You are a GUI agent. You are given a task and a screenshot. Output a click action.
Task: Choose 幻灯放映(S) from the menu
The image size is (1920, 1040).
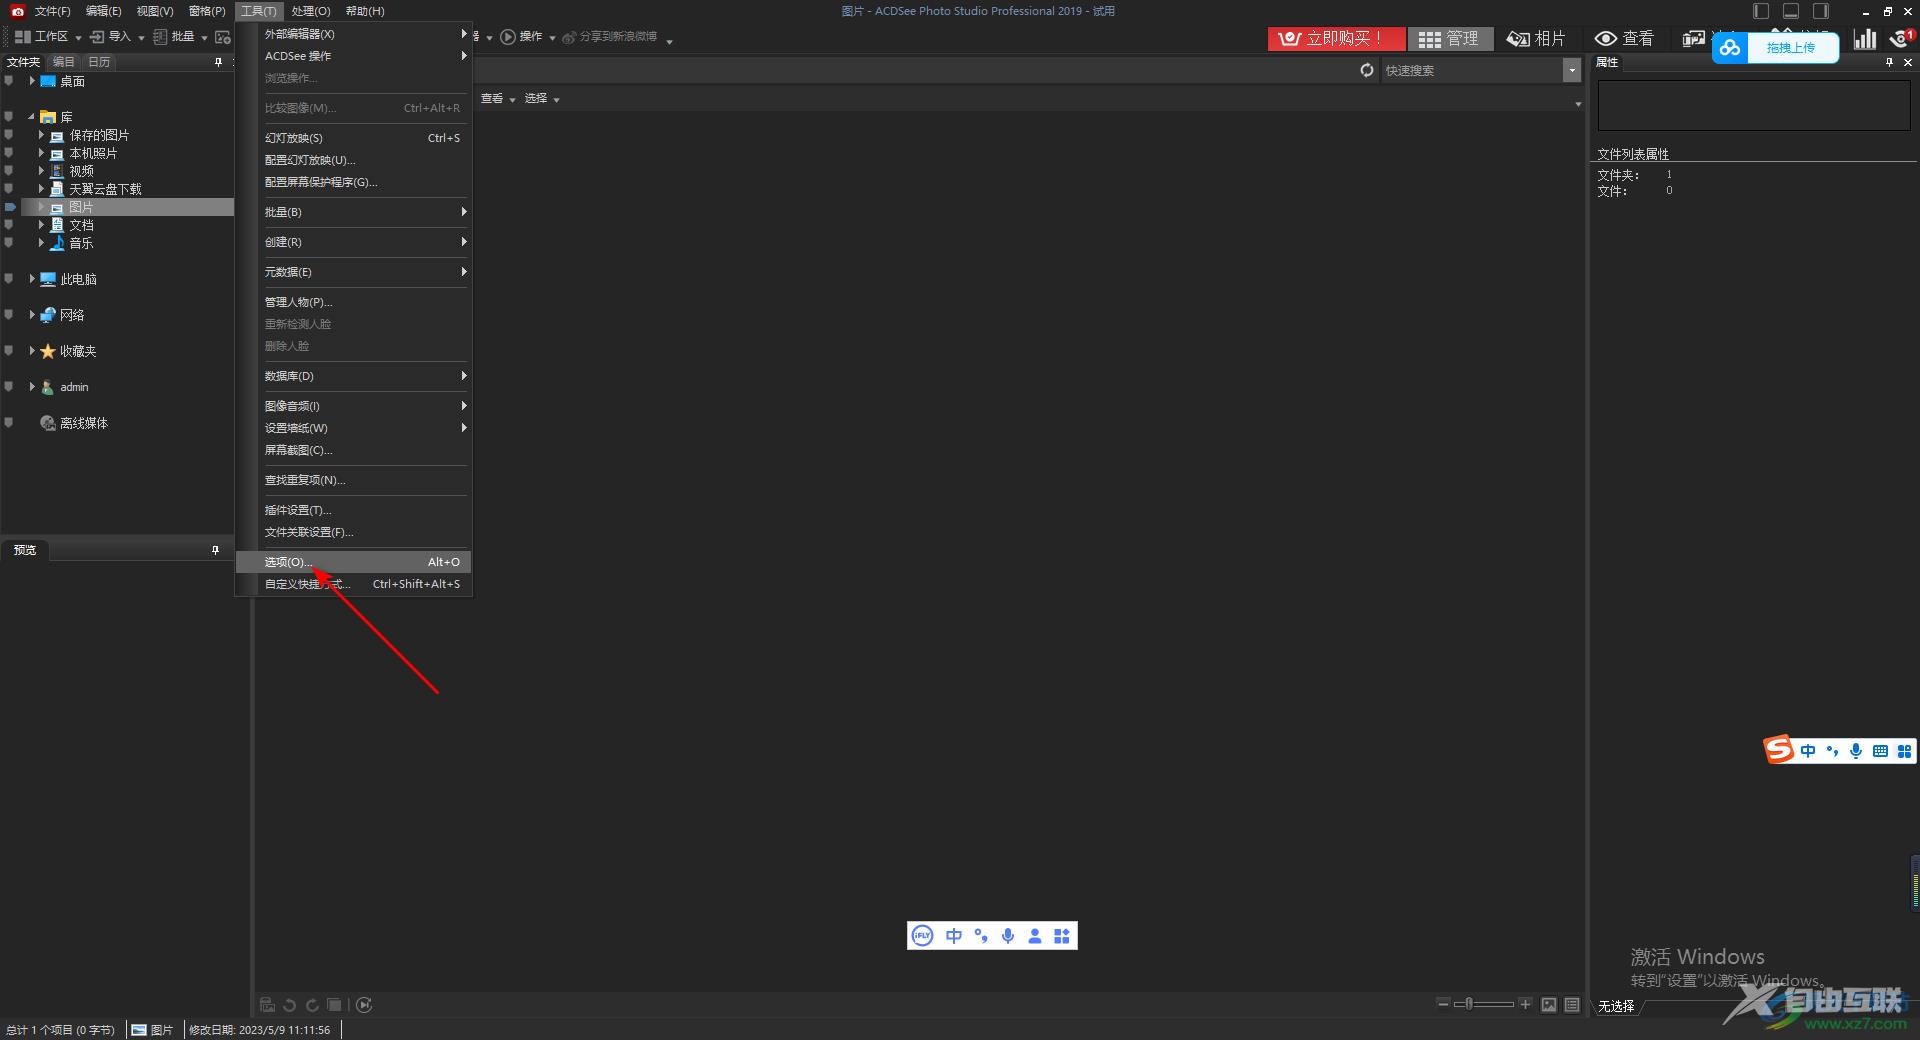tap(353, 138)
